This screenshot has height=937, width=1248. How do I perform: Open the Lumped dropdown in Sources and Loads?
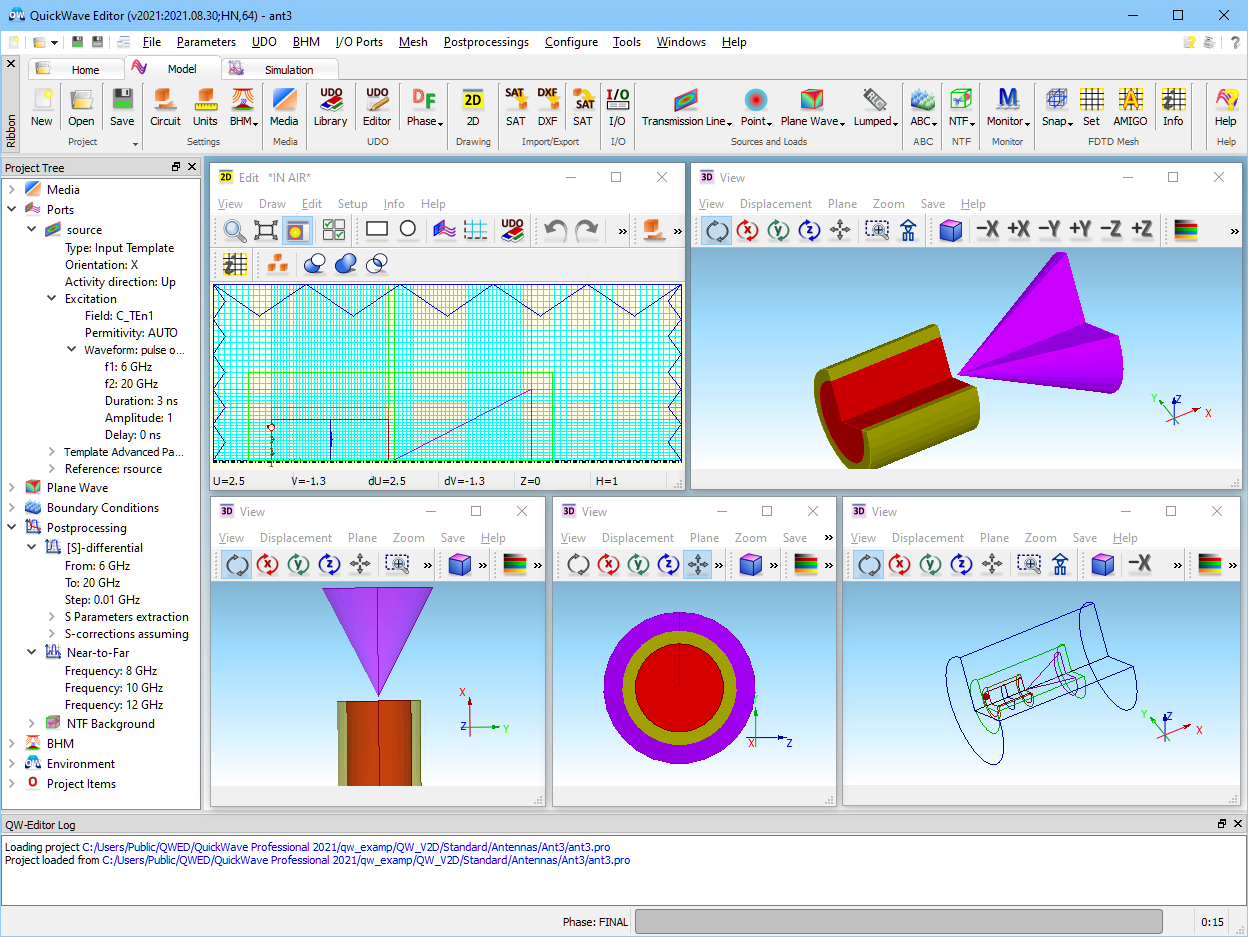coord(874,108)
